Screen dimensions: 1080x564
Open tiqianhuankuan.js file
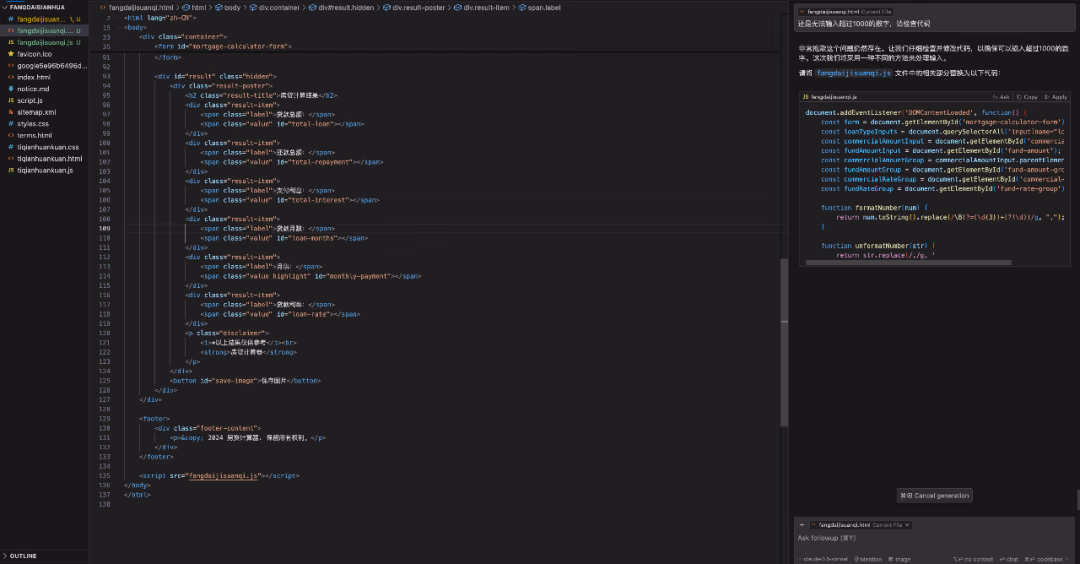[x=45, y=170]
